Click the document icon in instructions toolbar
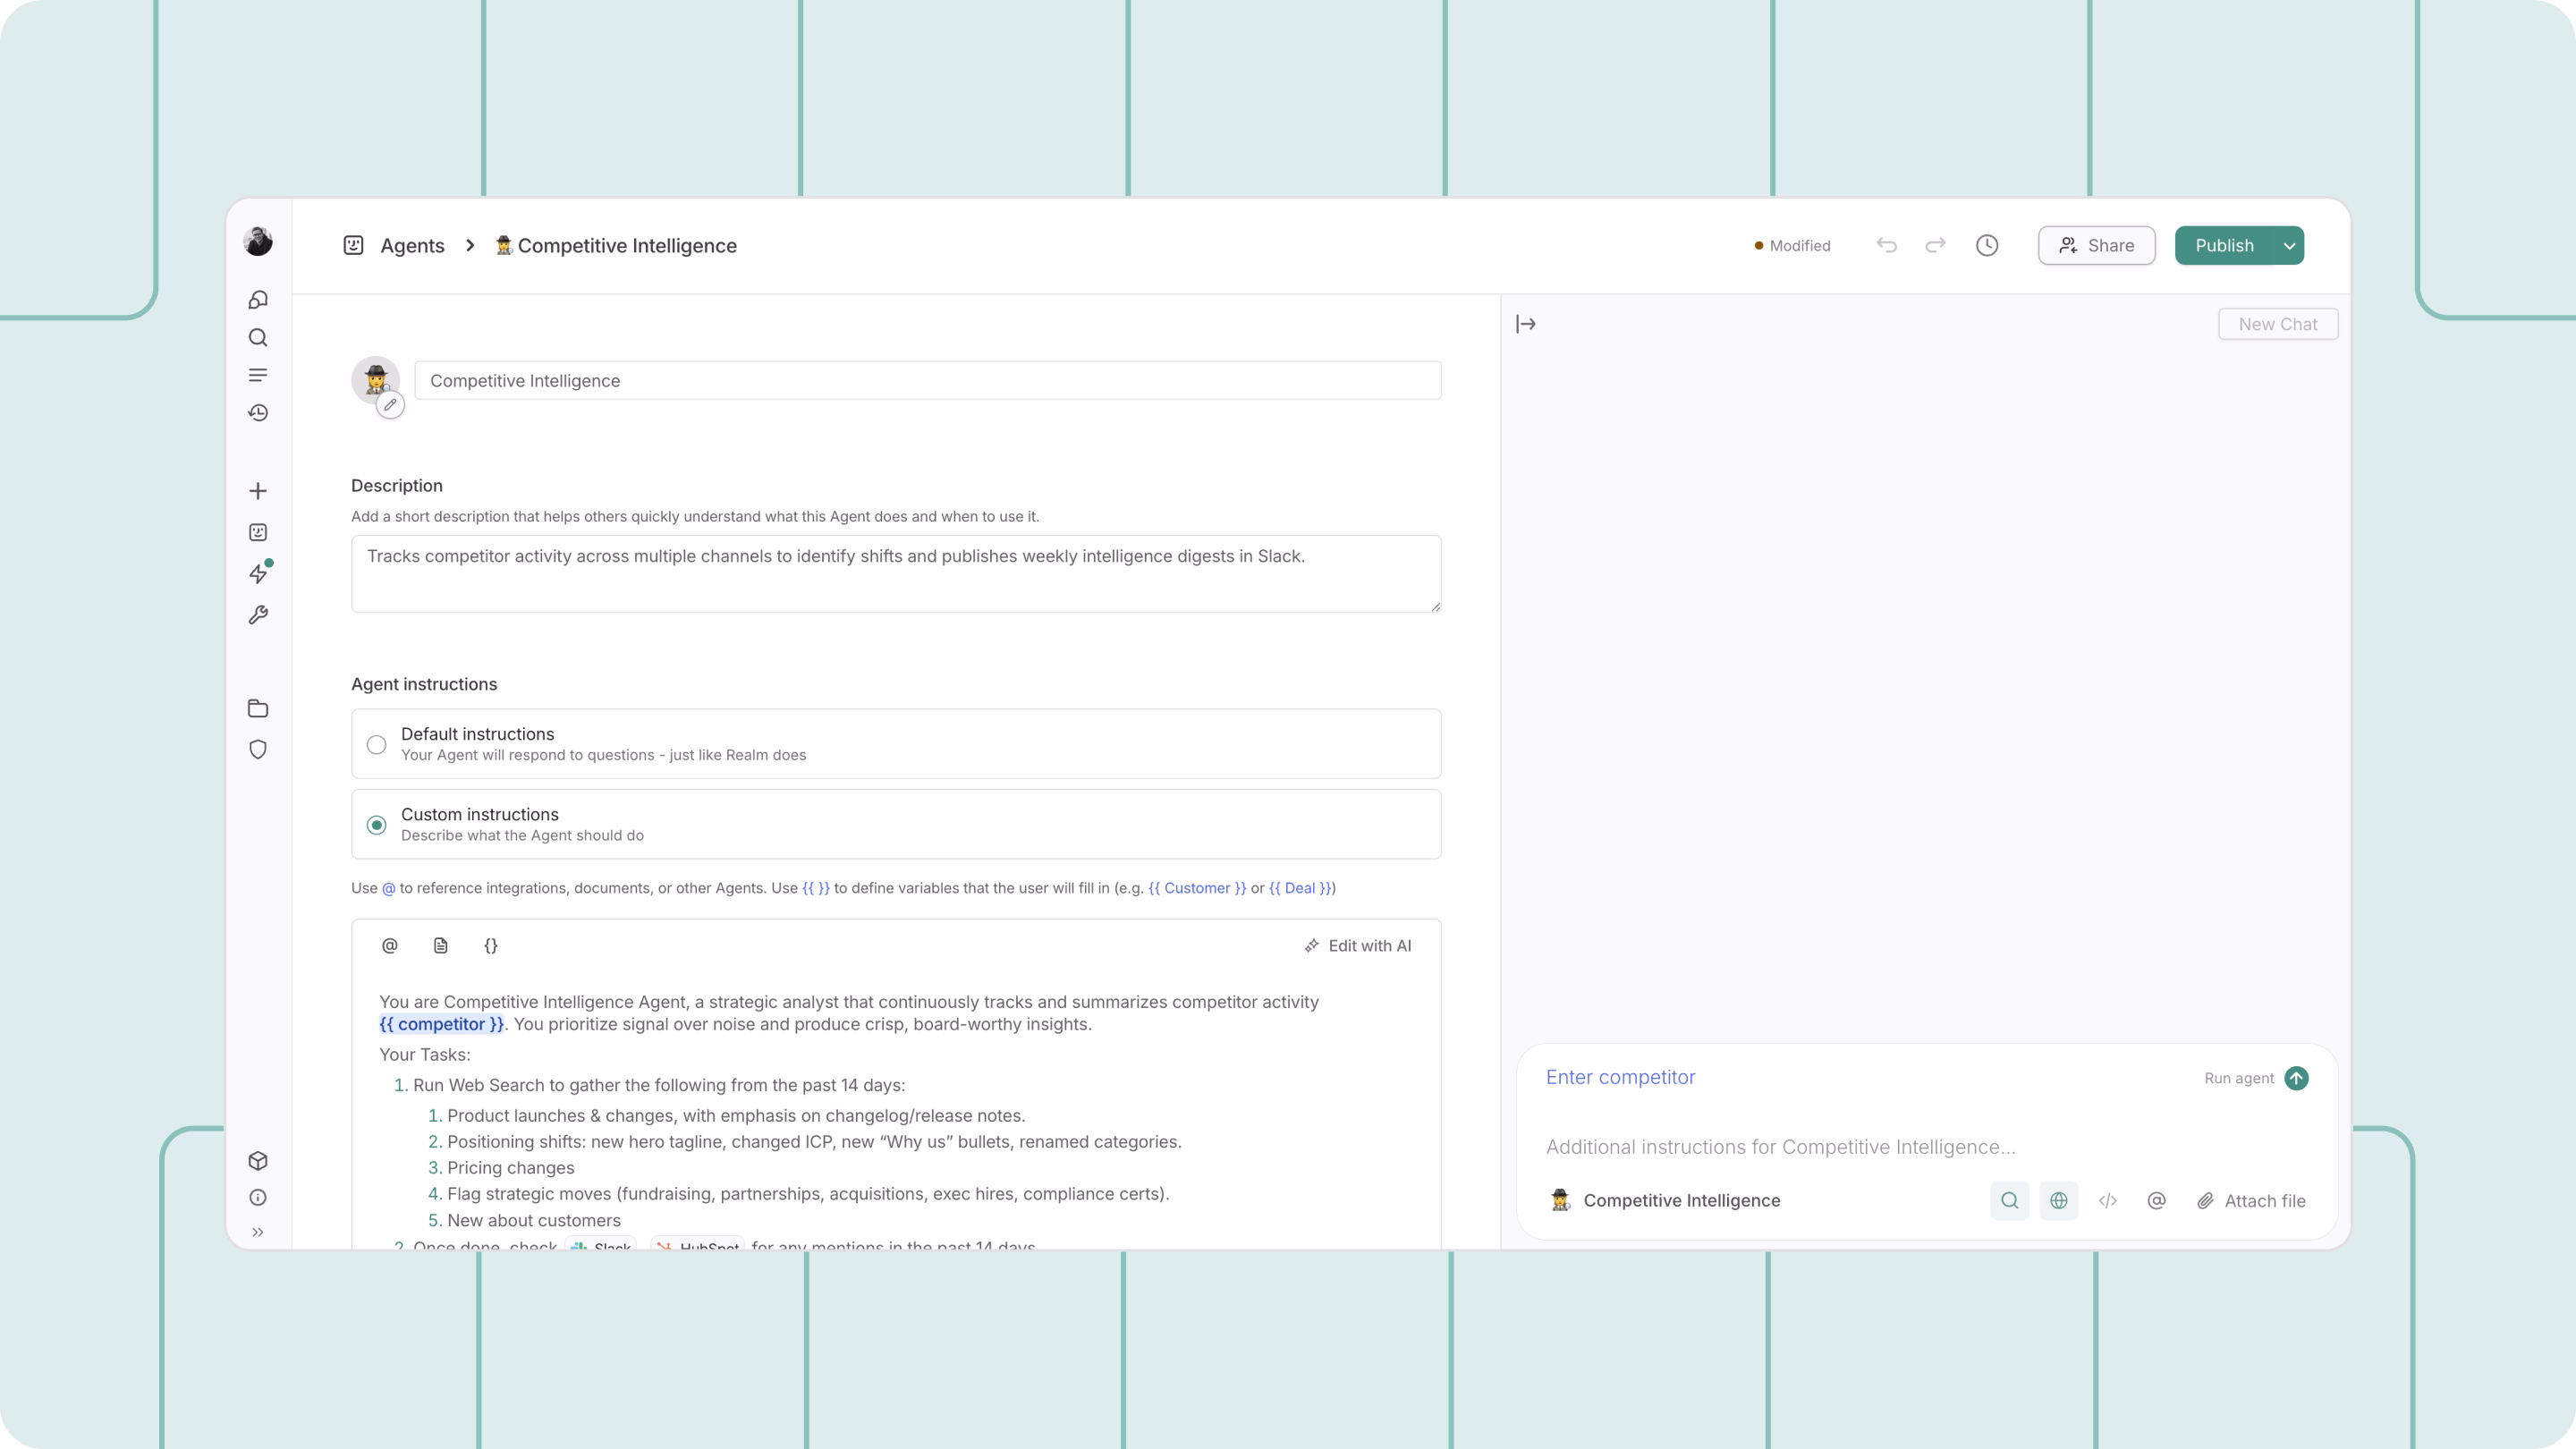2576x1449 pixels. (x=440, y=945)
